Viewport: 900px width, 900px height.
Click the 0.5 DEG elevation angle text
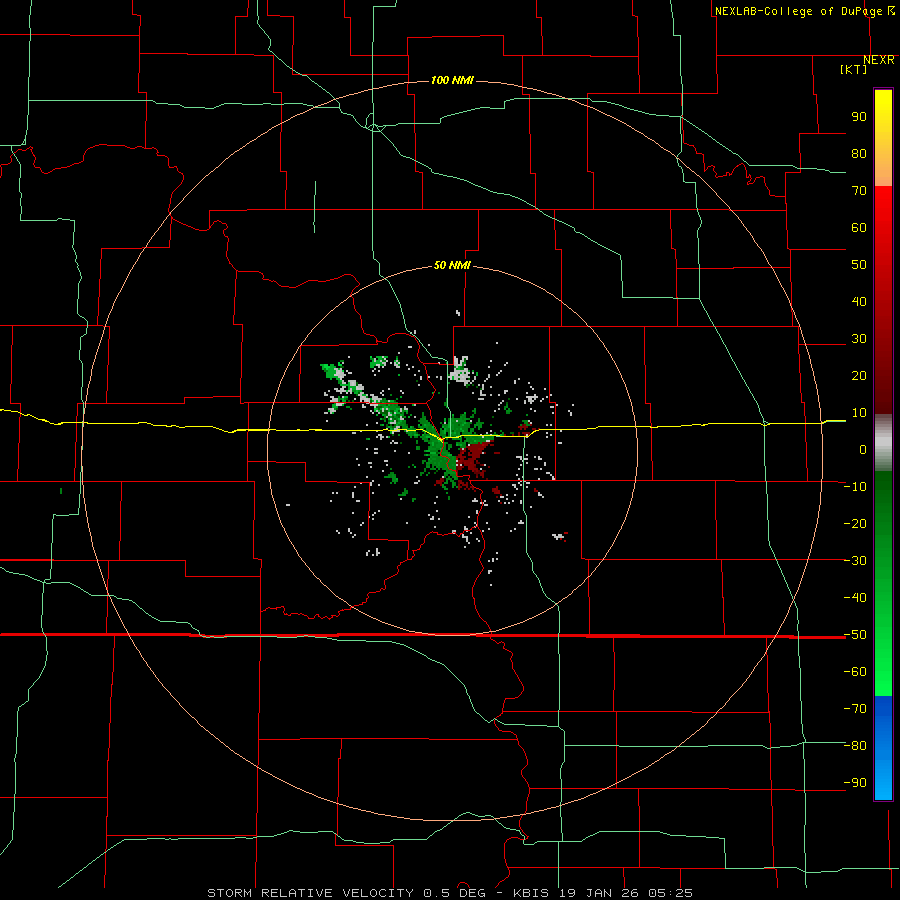(455, 893)
